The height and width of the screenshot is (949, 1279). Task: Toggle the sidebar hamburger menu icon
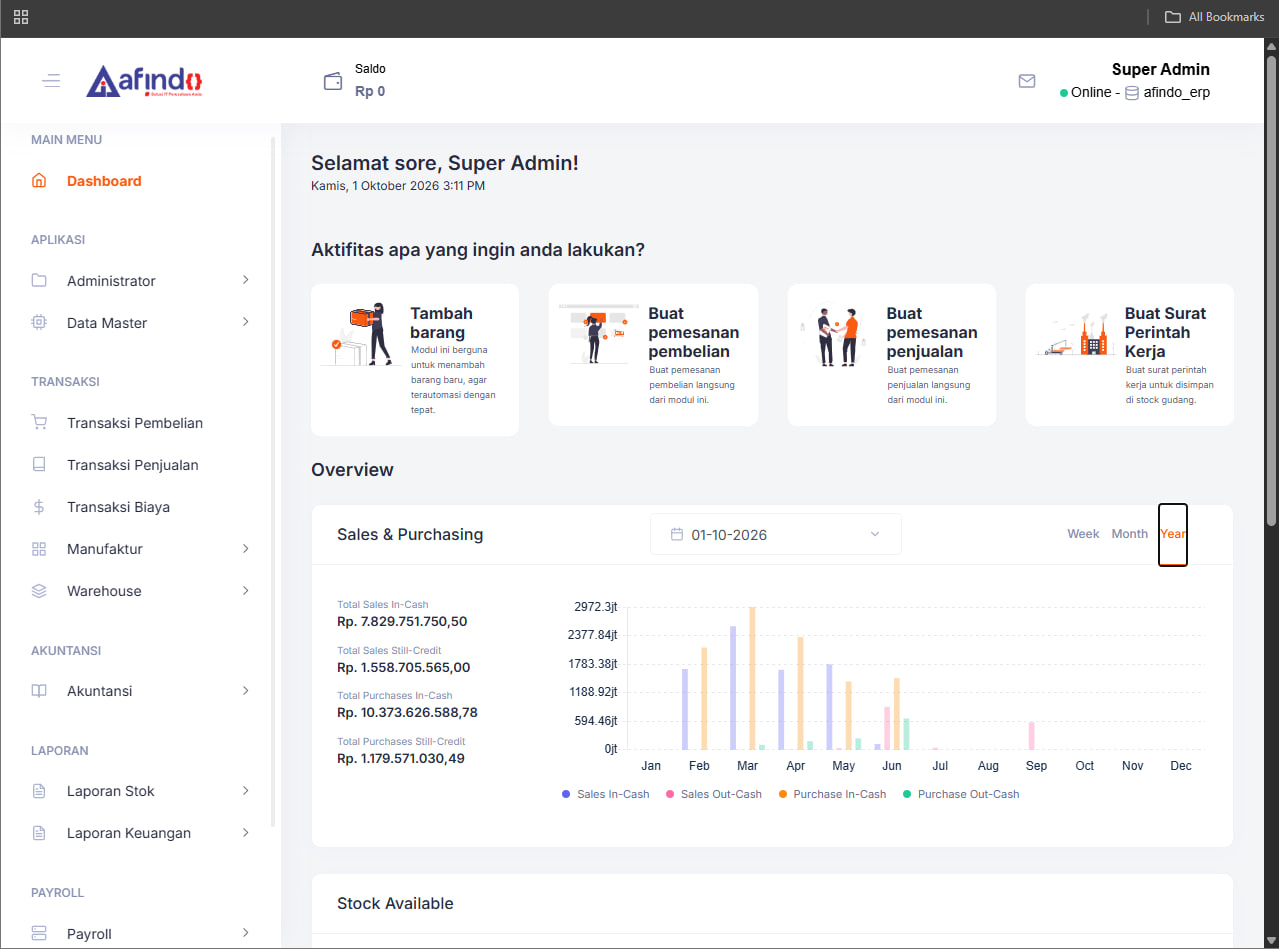[51, 81]
